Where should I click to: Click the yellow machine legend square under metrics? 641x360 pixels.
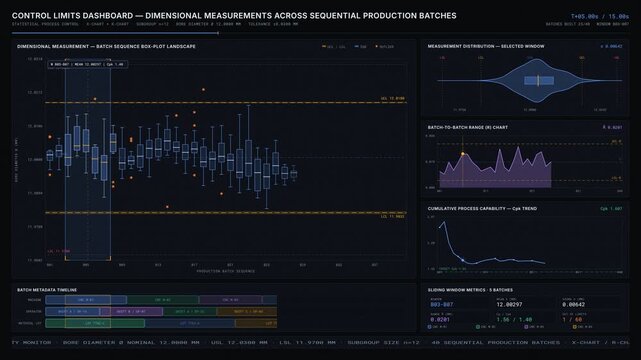point(574,327)
